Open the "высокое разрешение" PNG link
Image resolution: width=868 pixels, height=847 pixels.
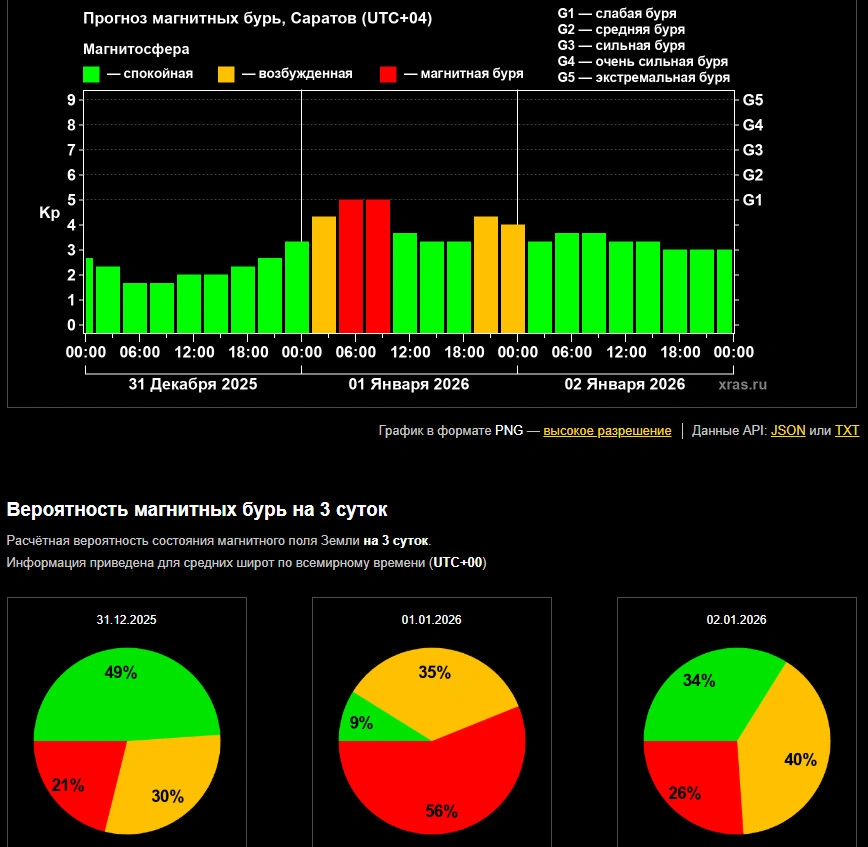[607, 431]
